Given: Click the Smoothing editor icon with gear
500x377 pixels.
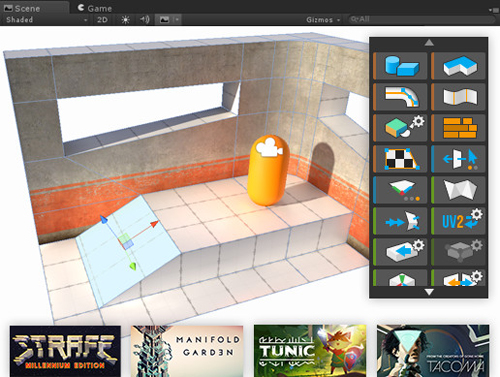Looking at the screenshot, I should coord(400,128).
